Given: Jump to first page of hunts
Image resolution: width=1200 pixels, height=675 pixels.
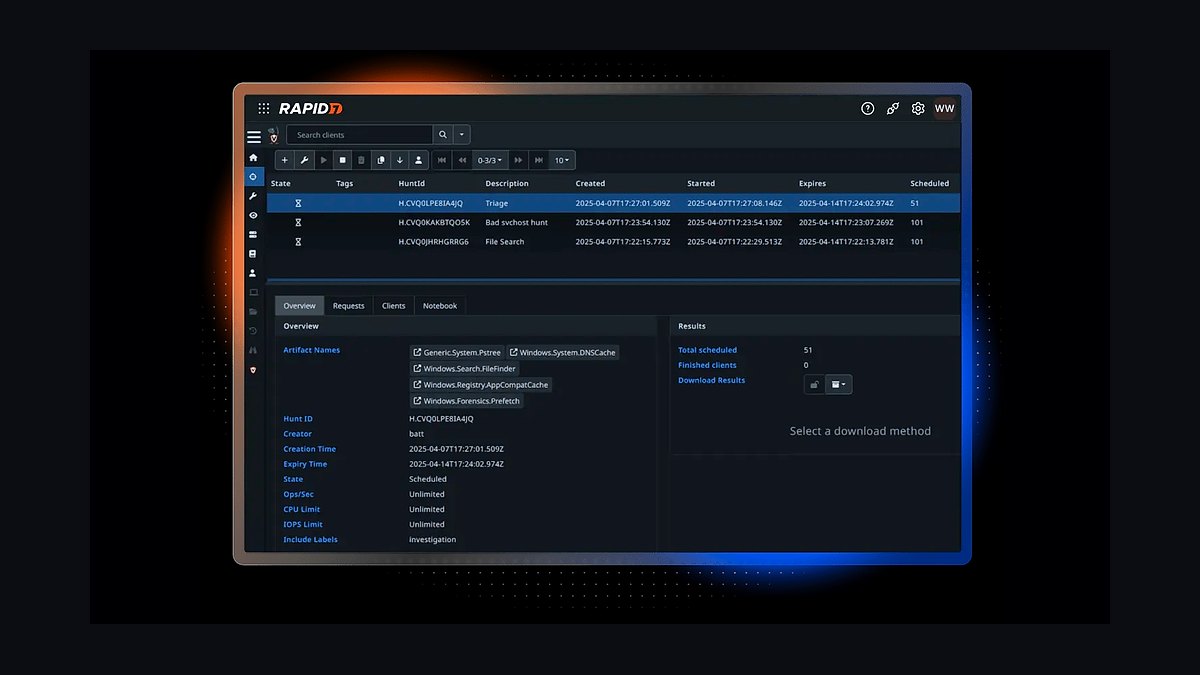Looking at the screenshot, I should 441,160.
